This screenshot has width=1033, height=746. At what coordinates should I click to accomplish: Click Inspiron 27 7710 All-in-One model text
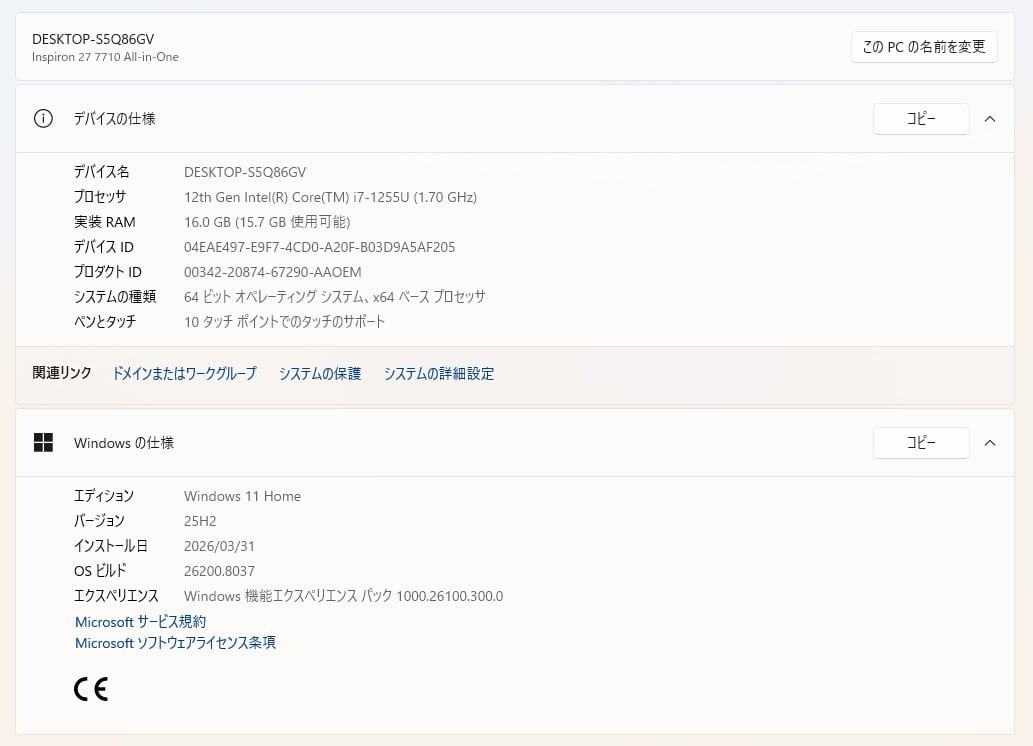click(105, 57)
